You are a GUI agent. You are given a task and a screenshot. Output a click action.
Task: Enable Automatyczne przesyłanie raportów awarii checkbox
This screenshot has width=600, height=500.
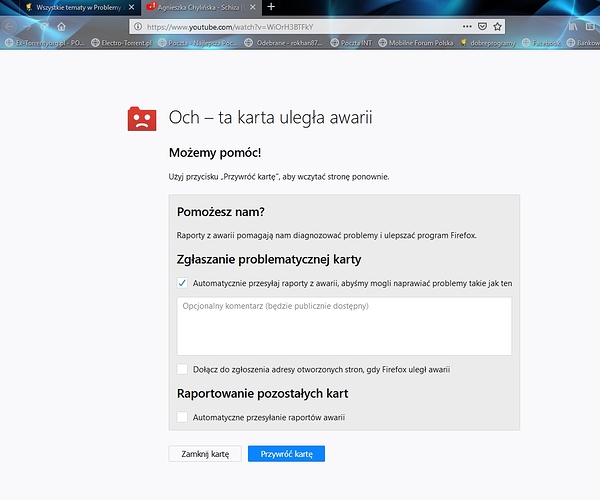pos(182,417)
